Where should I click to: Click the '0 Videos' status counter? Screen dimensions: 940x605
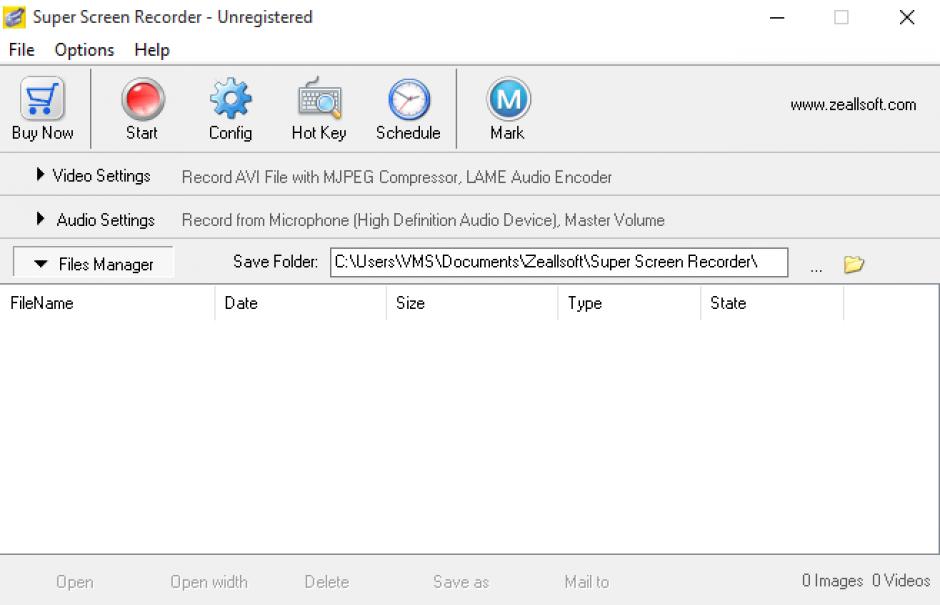[x=900, y=580]
